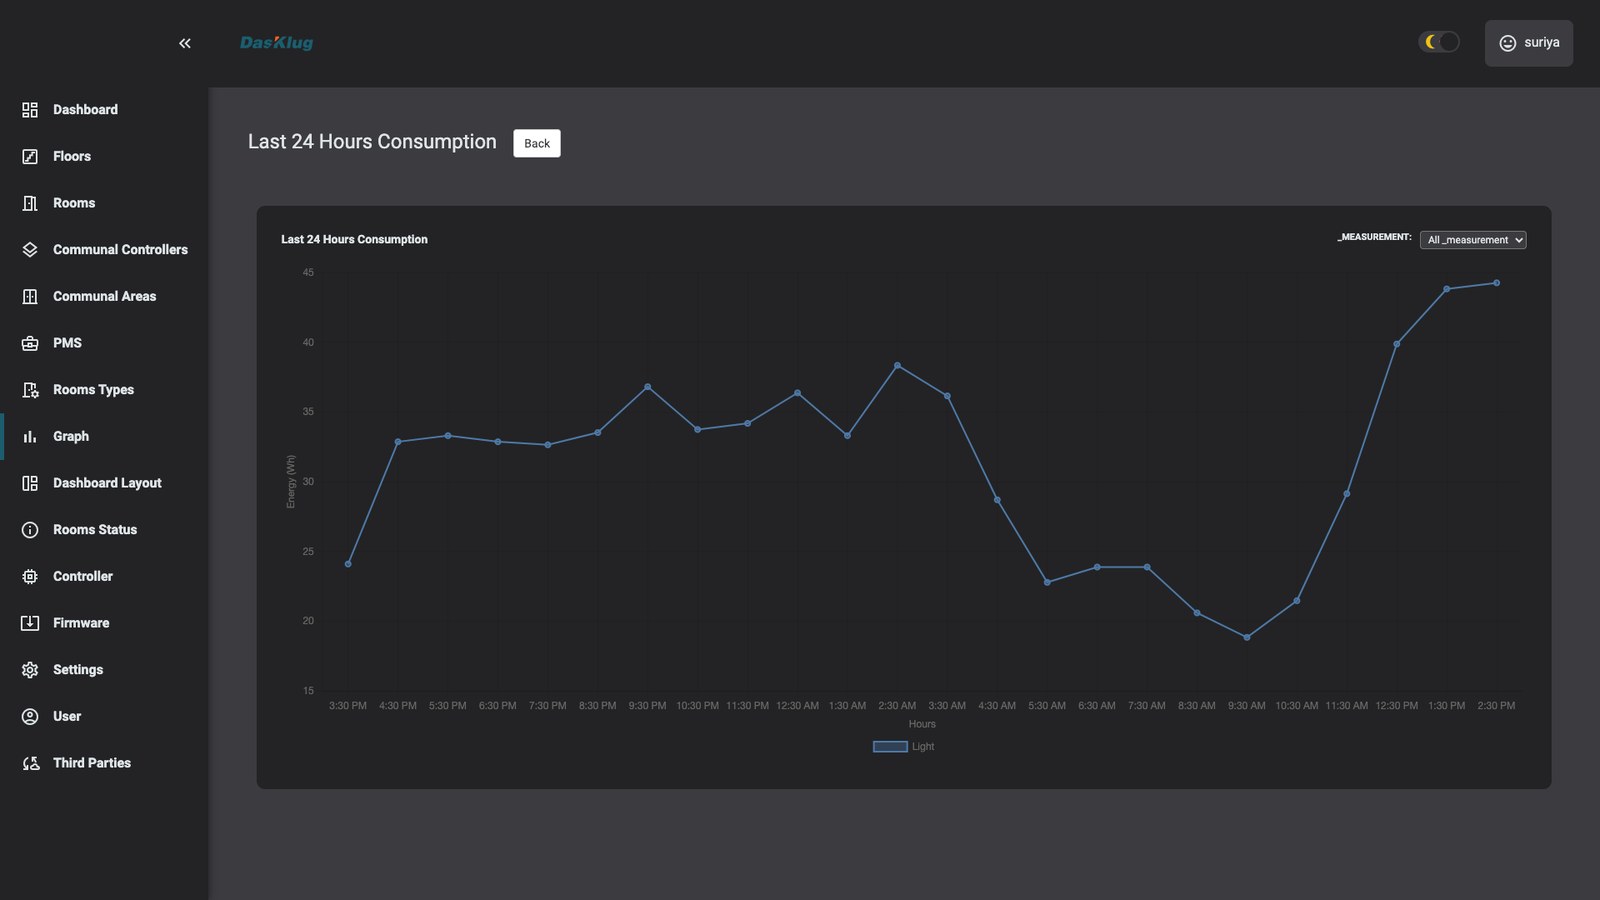The image size is (1600, 900).
Task: Click the Rooms Types icon
Action: [30, 390]
